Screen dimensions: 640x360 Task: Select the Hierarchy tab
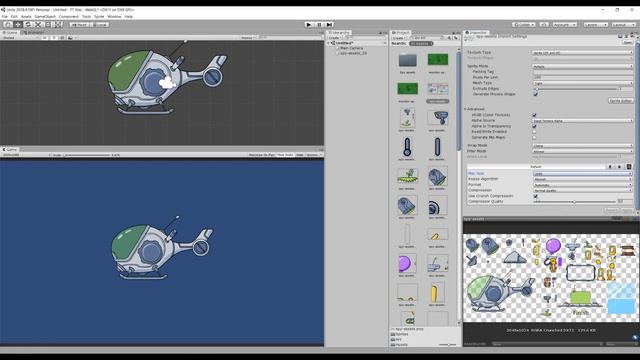coord(340,33)
